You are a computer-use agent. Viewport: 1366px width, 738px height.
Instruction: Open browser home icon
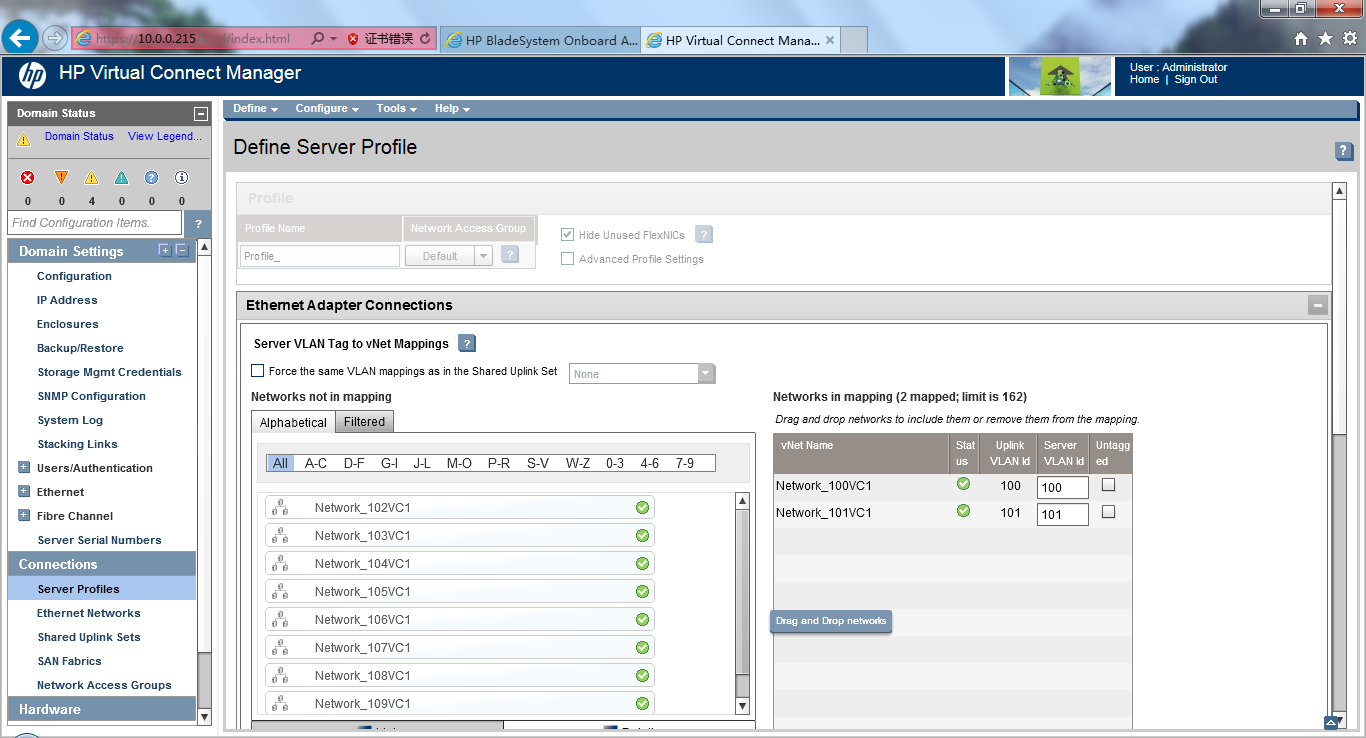[1301, 39]
